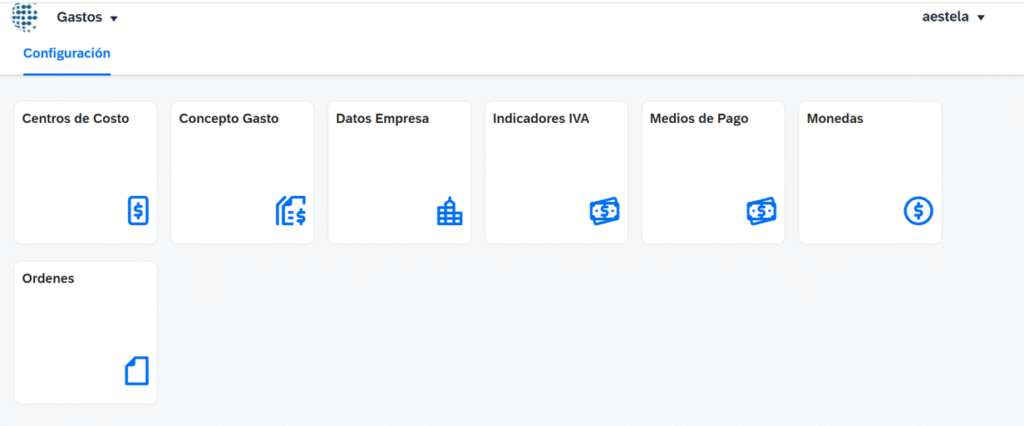Open the Centros de Costo title
The height and width of the screenshot is (426, 1024).
(x=75, y=119)
